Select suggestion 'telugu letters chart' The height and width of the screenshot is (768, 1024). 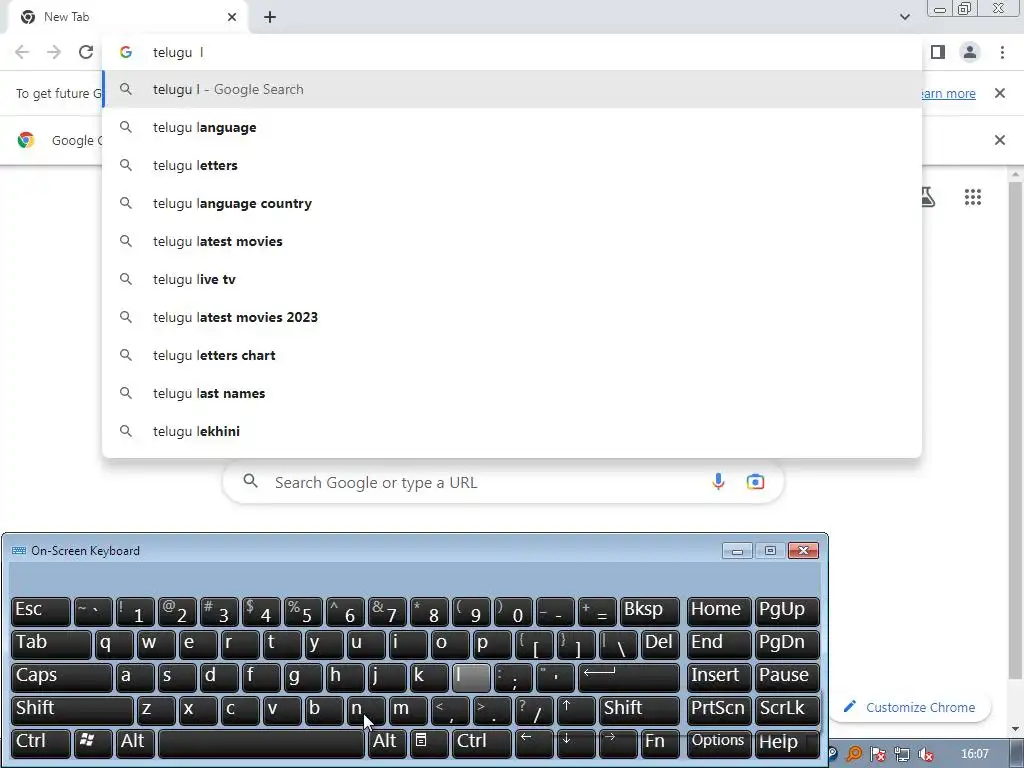pyautogui.click(x=512, y=355)
